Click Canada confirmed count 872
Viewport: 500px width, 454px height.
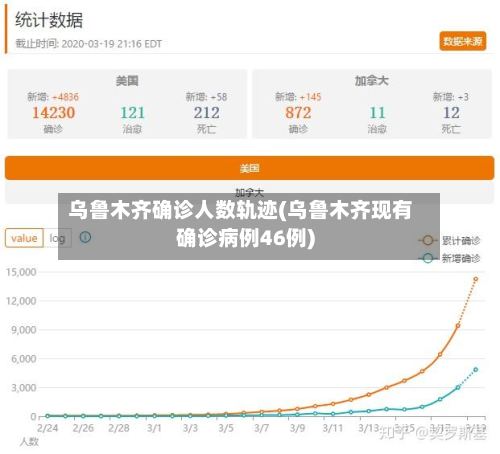coord(298,113)
